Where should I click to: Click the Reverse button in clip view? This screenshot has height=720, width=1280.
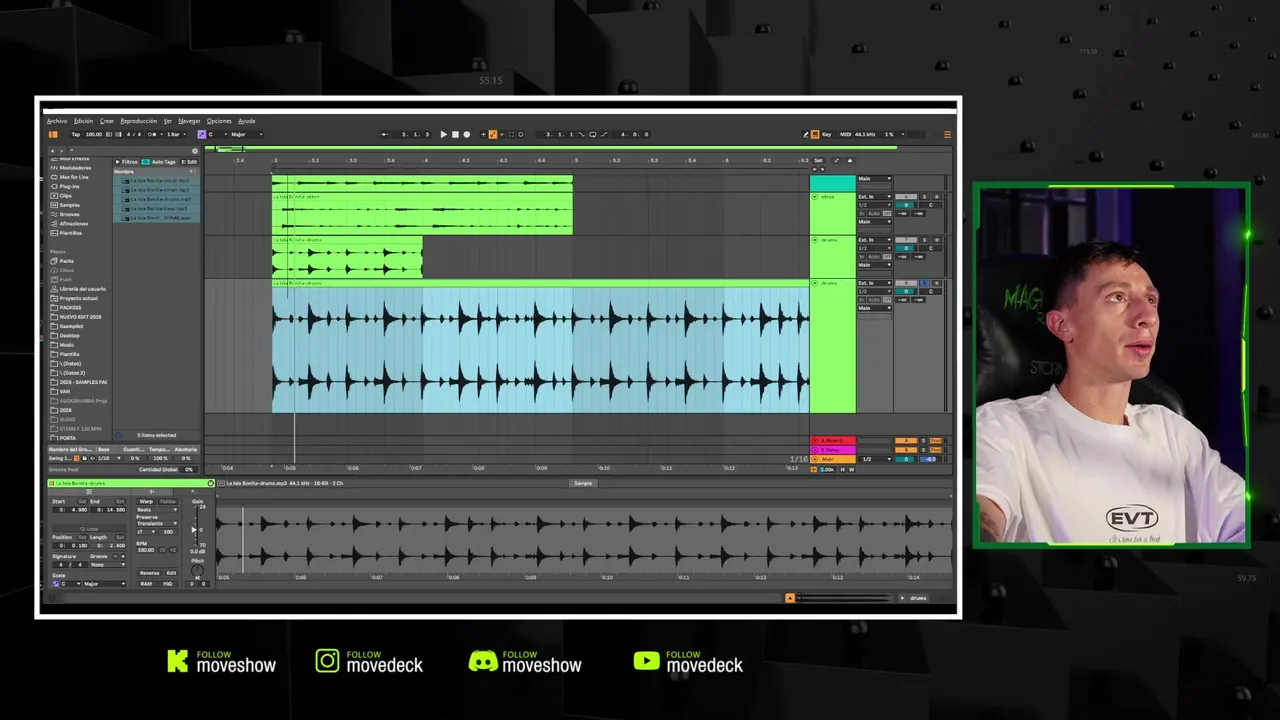point(149,573)
